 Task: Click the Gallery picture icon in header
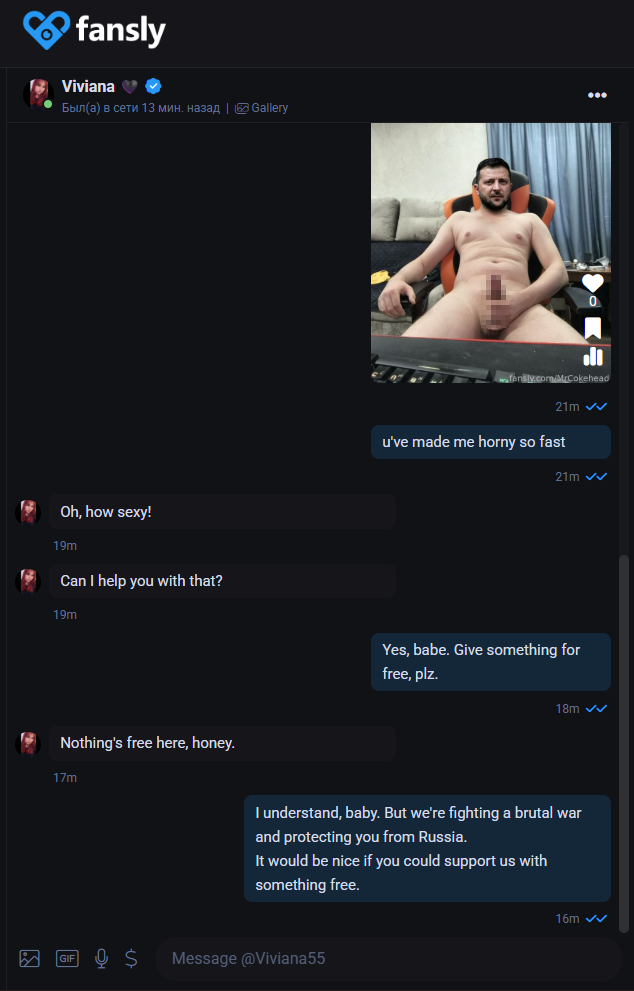pyautogui.click(x=241, y=108)
